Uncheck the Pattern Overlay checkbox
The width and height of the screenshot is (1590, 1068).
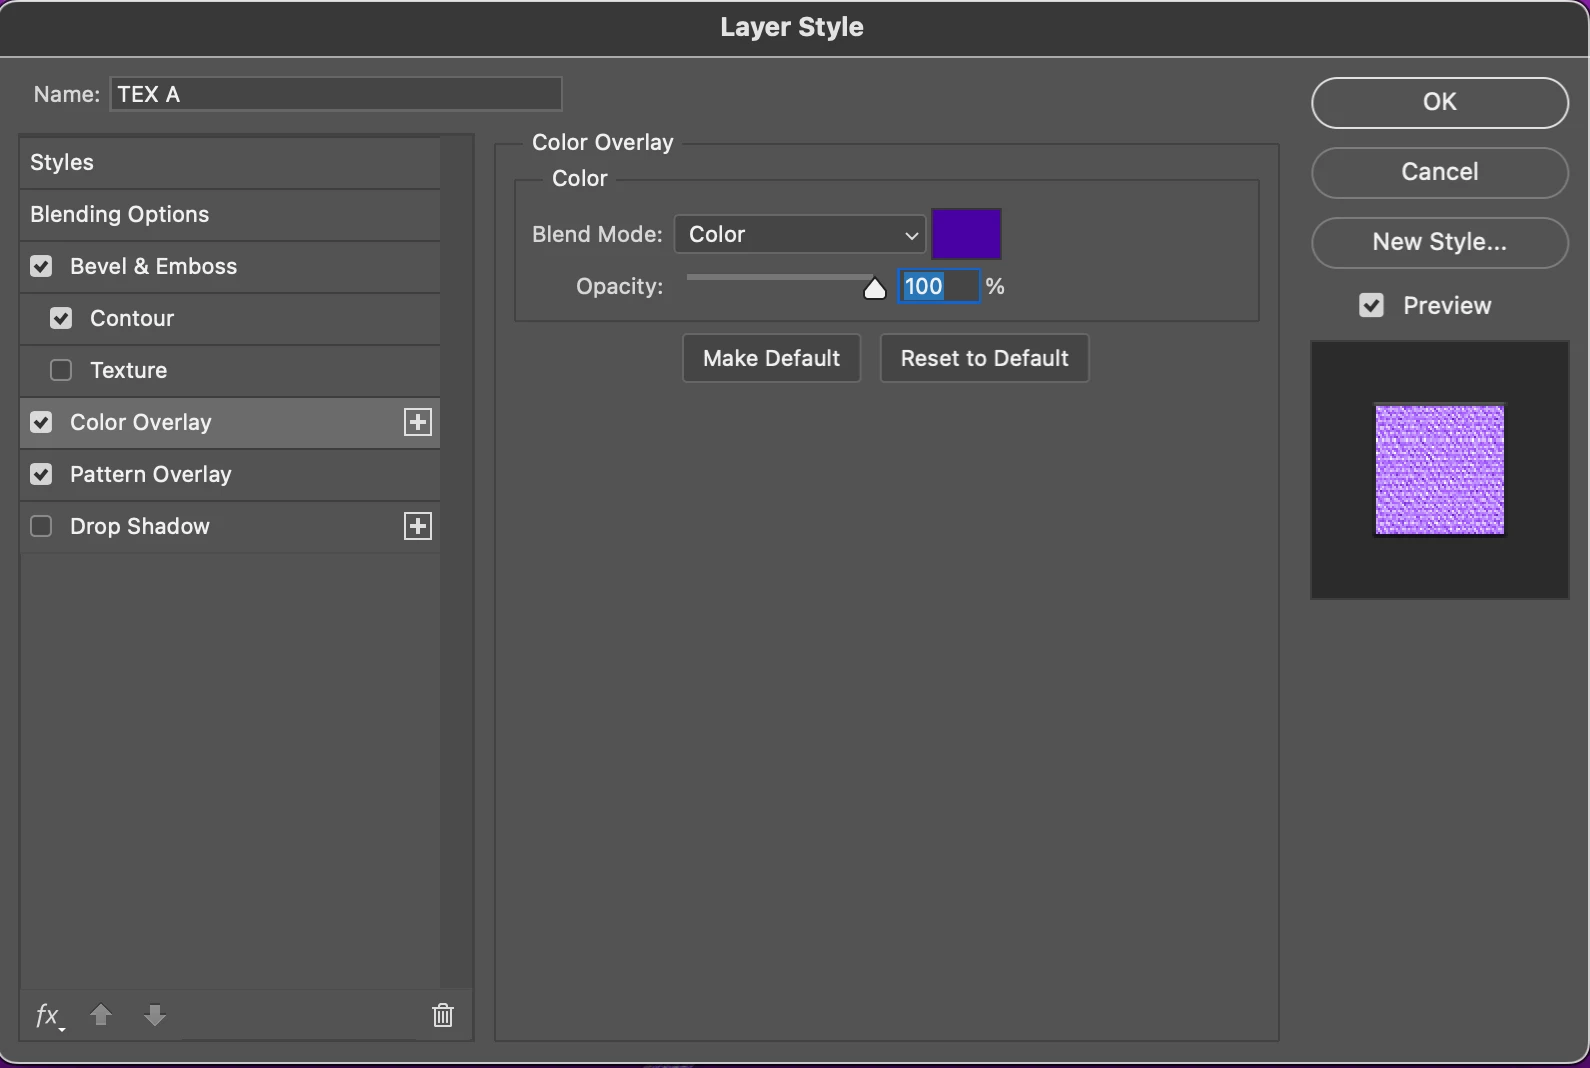coord(41,474)
